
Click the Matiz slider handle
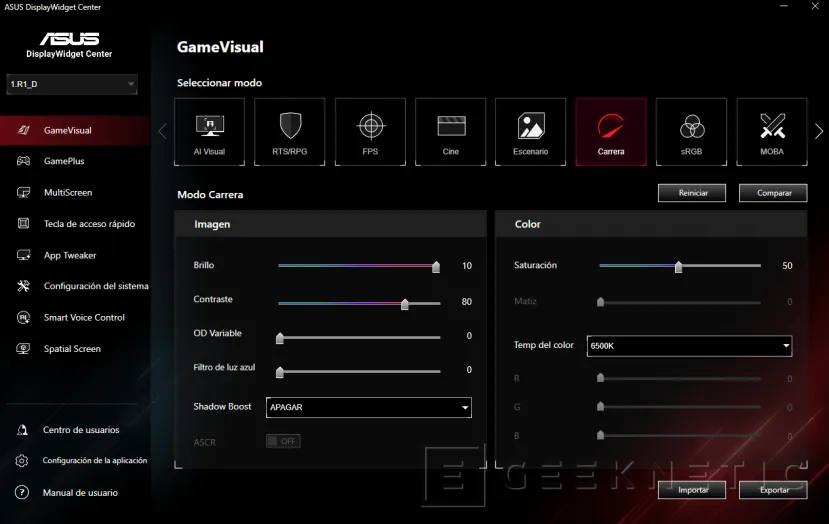coord(600,302)
